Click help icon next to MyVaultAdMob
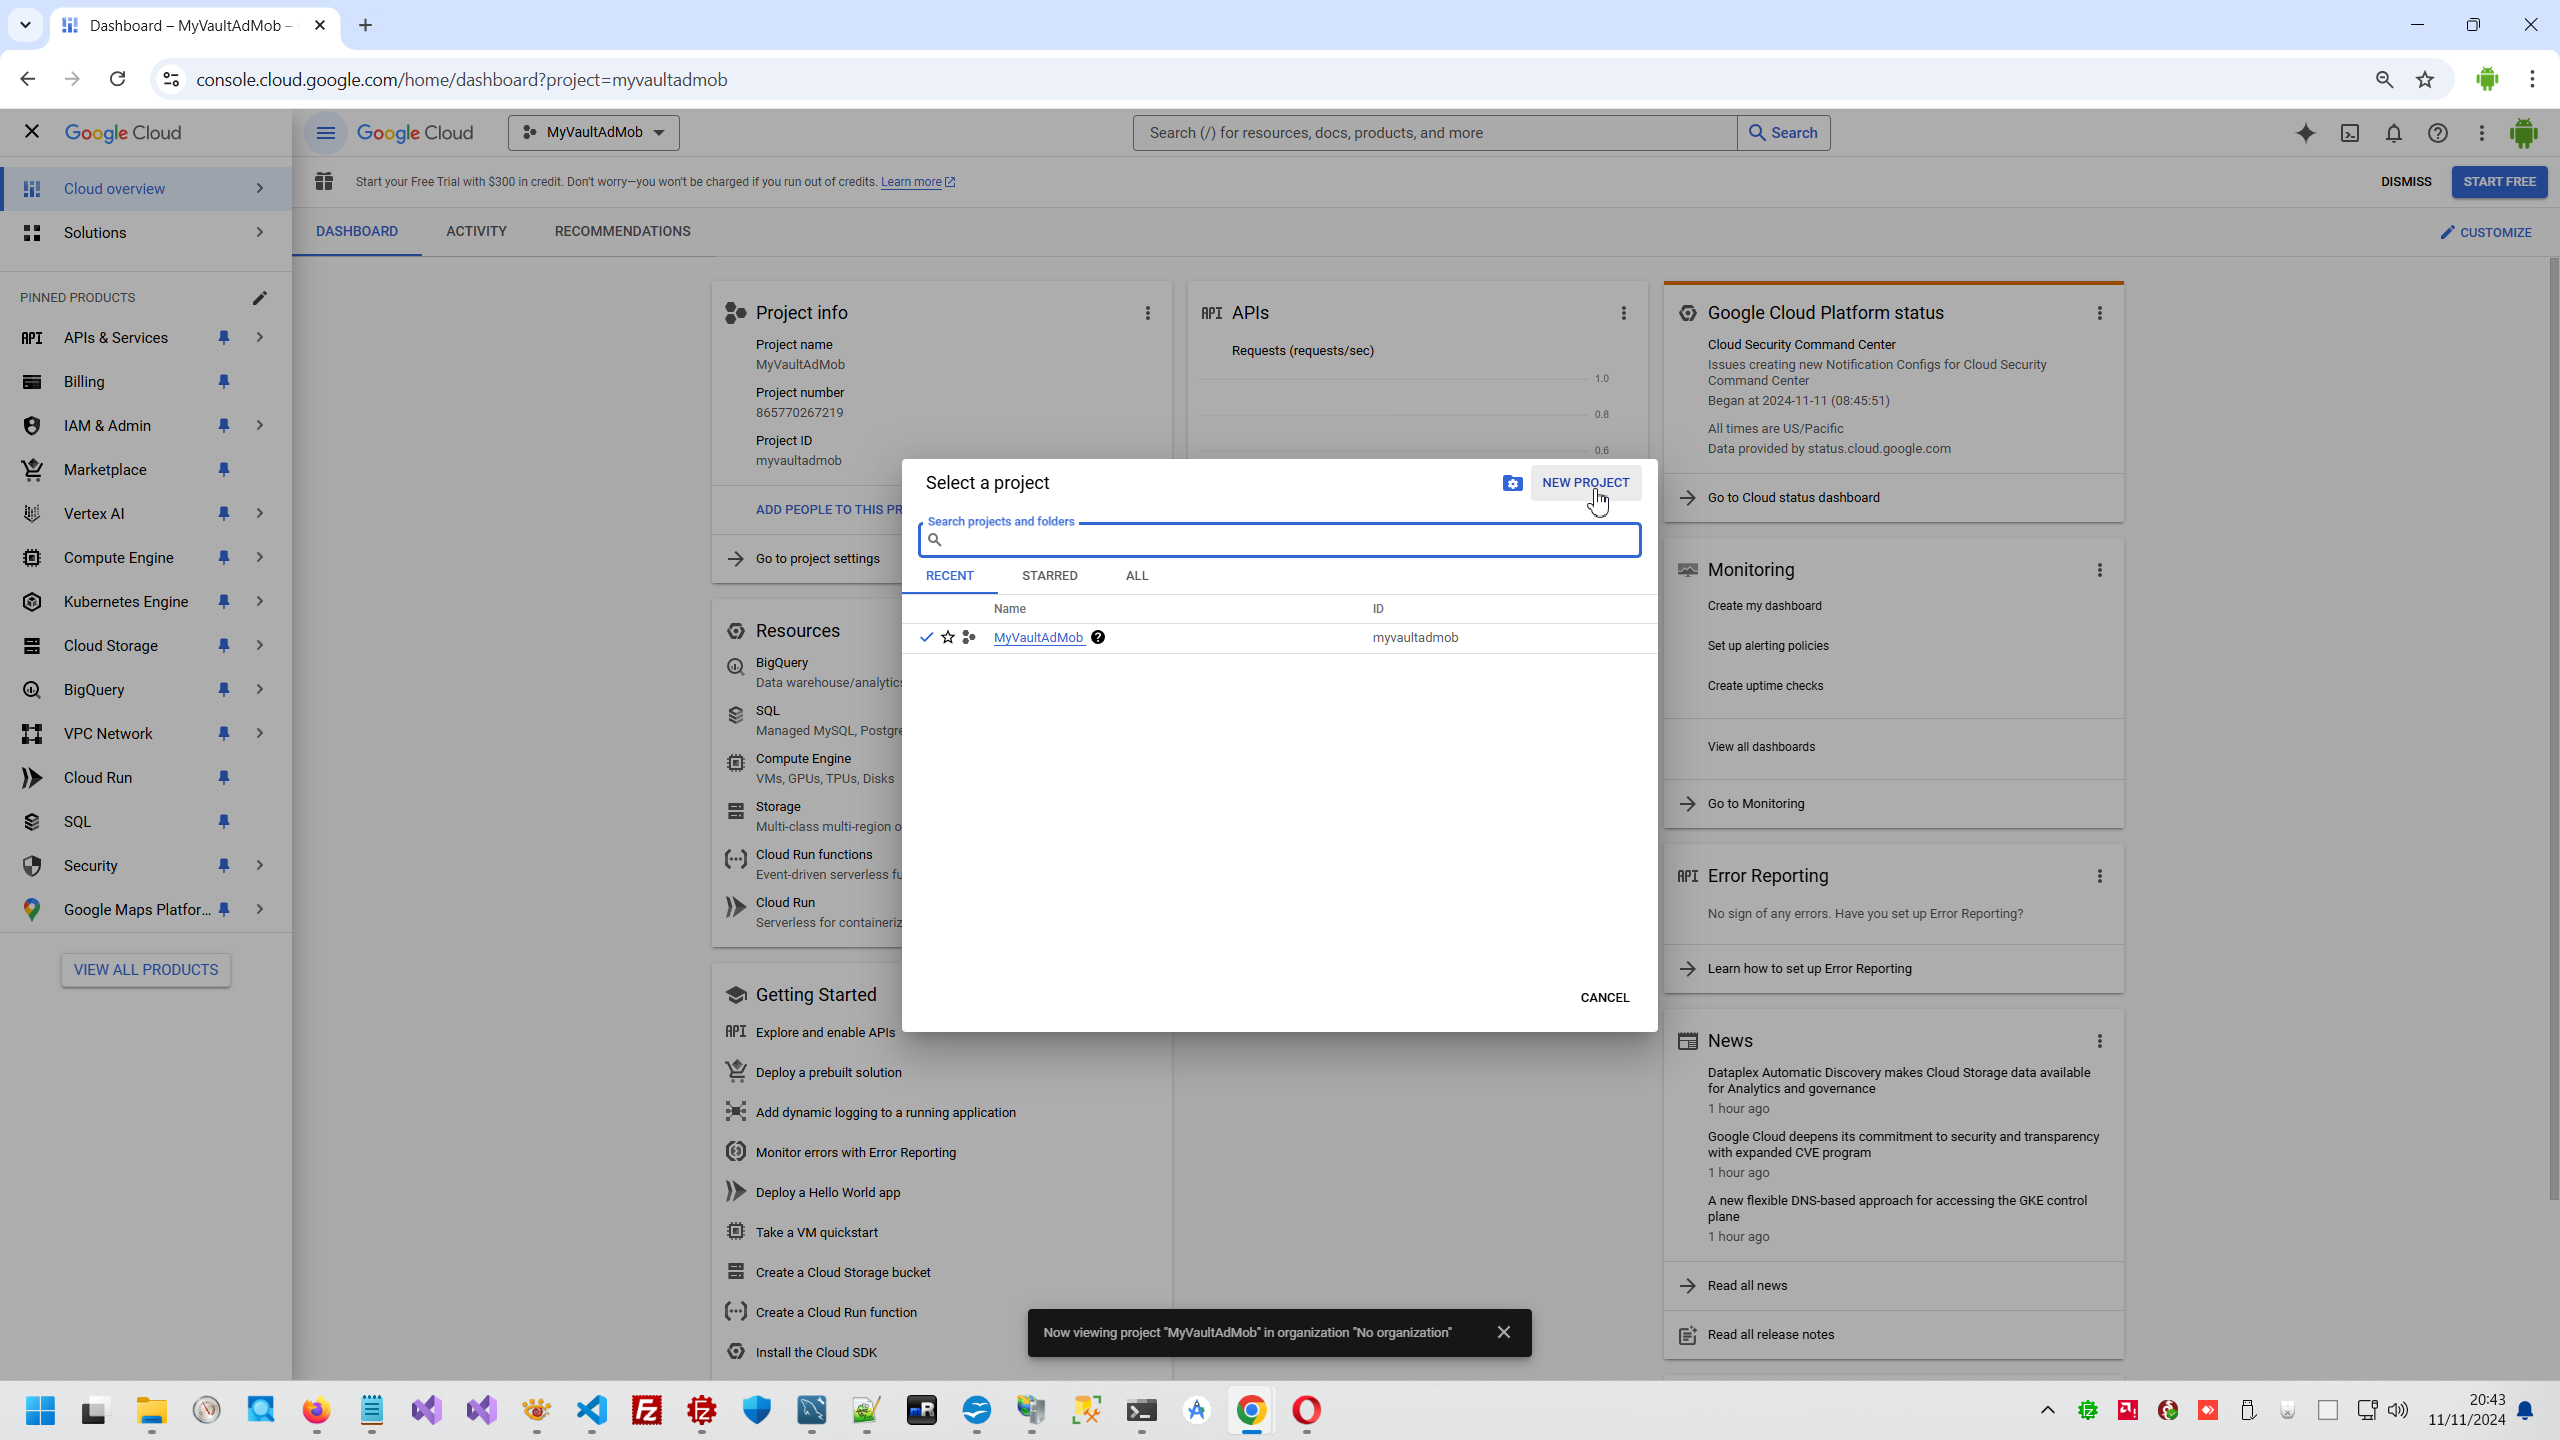 1098,637
